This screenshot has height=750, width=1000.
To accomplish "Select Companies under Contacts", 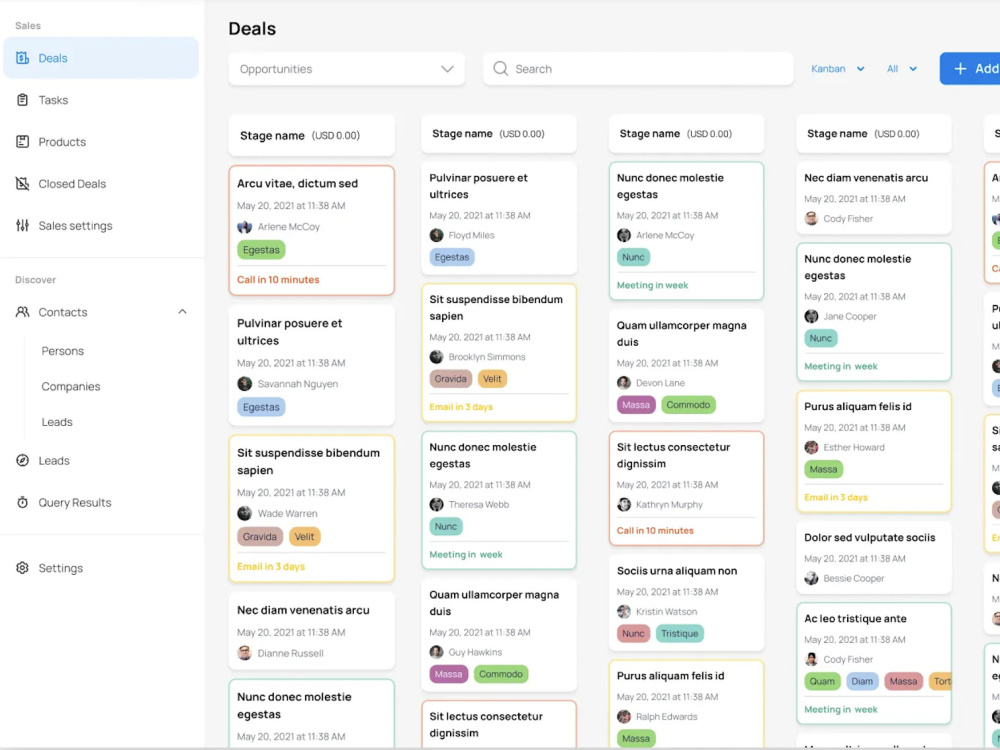I will pyautogui.click(x=71, y=386).
